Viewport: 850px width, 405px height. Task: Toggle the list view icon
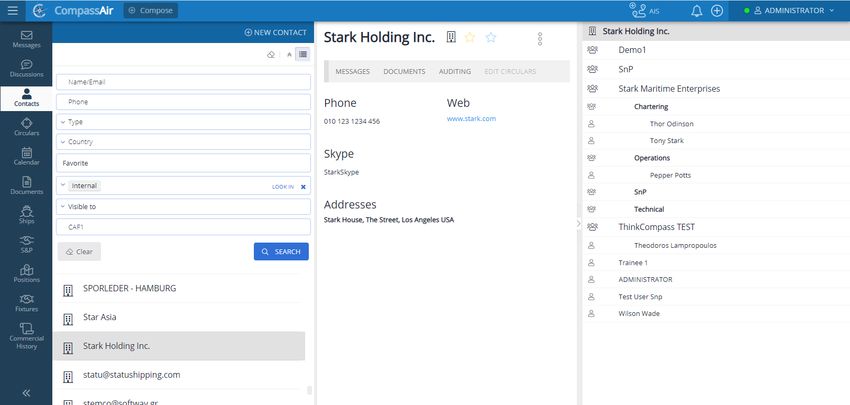303,54
